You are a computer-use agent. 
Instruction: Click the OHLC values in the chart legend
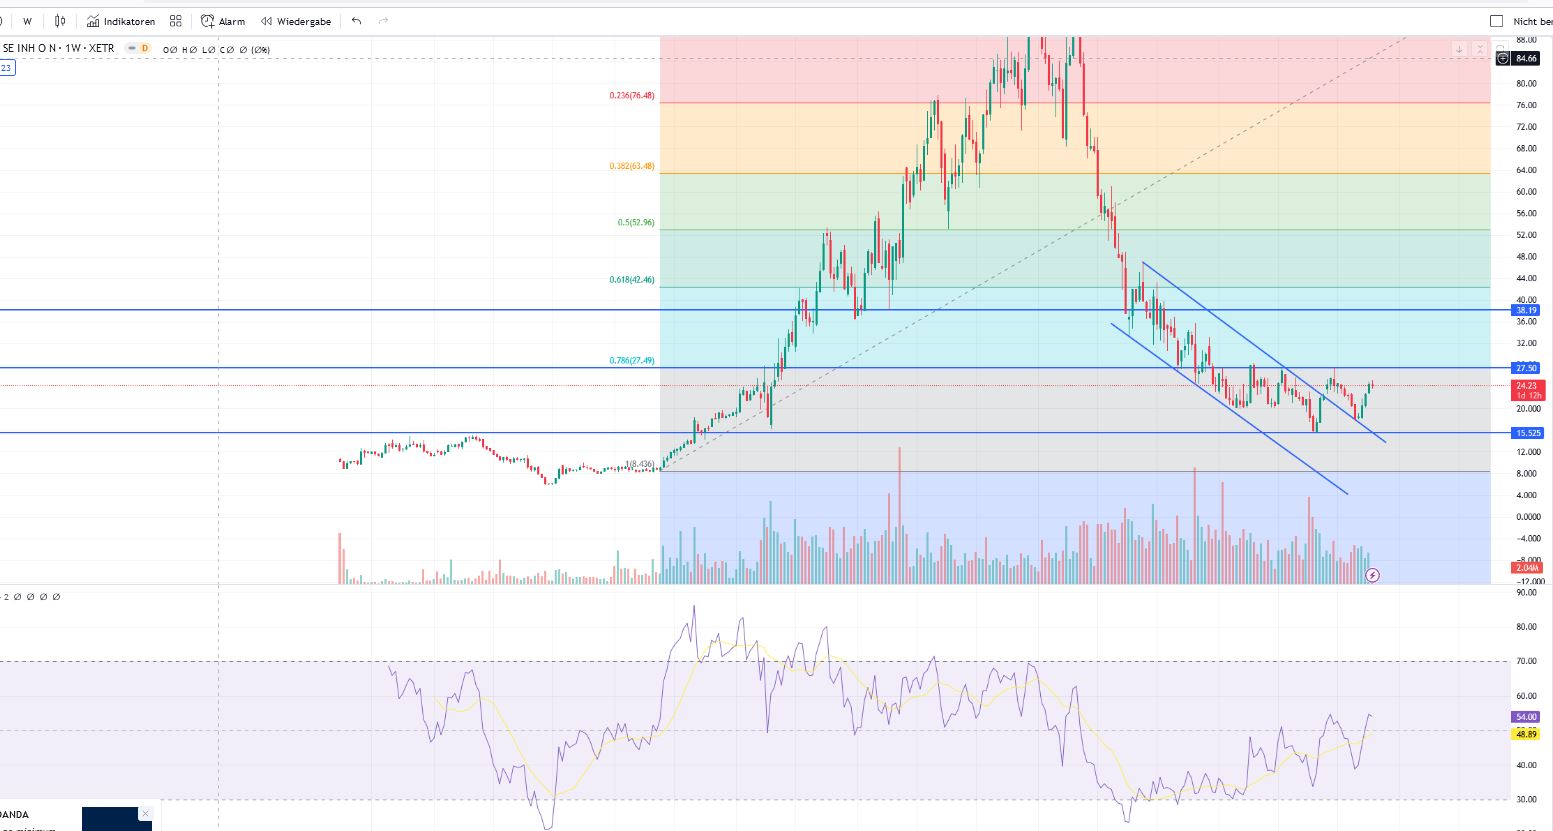click(217, 49)
